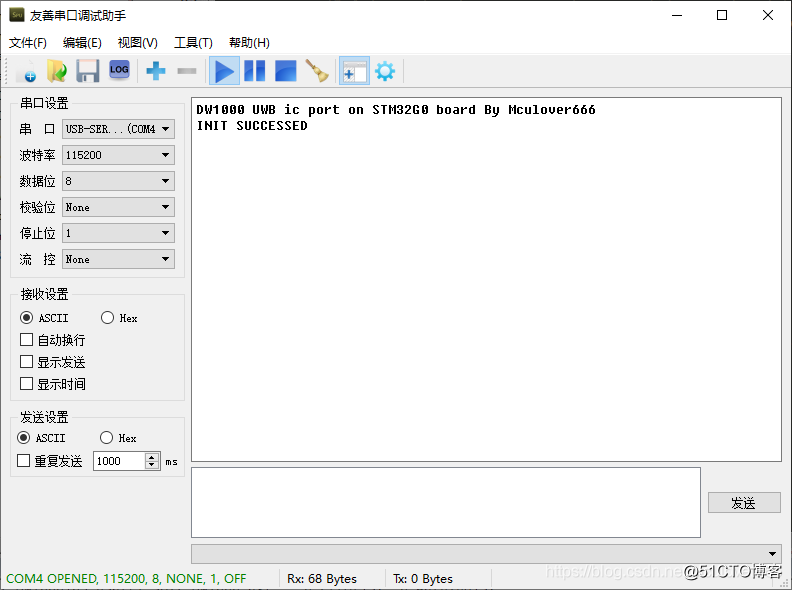Click the app icon in title bar
The height and width of the screenshot is (590, 792).
tap(17, 15)
